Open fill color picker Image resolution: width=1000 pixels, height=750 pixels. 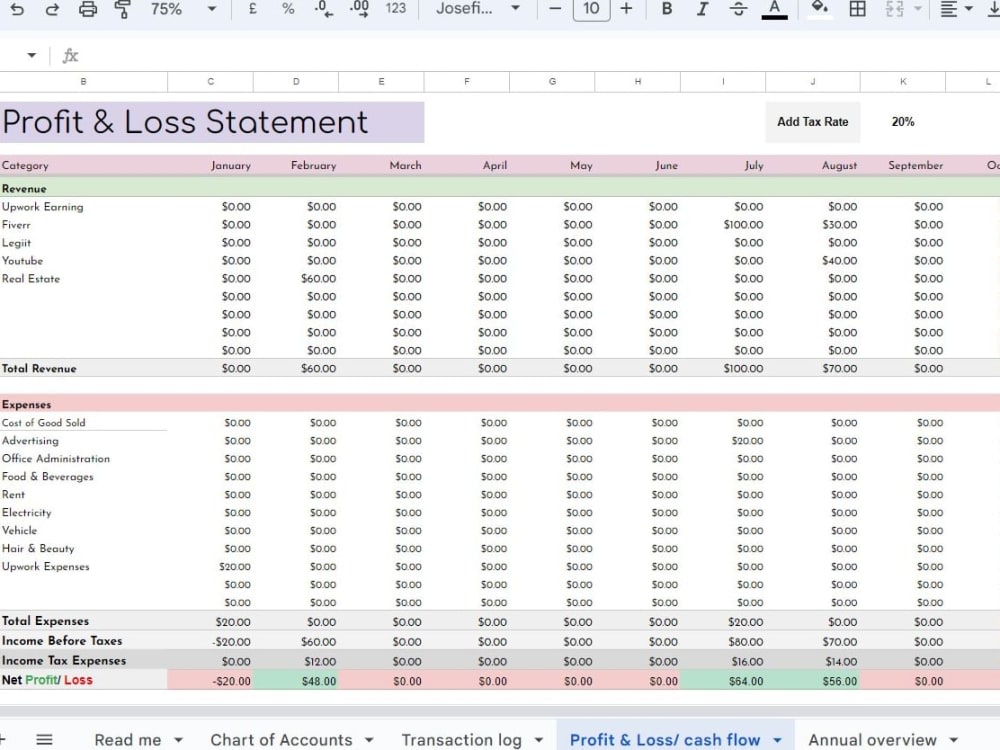(820, 9)
